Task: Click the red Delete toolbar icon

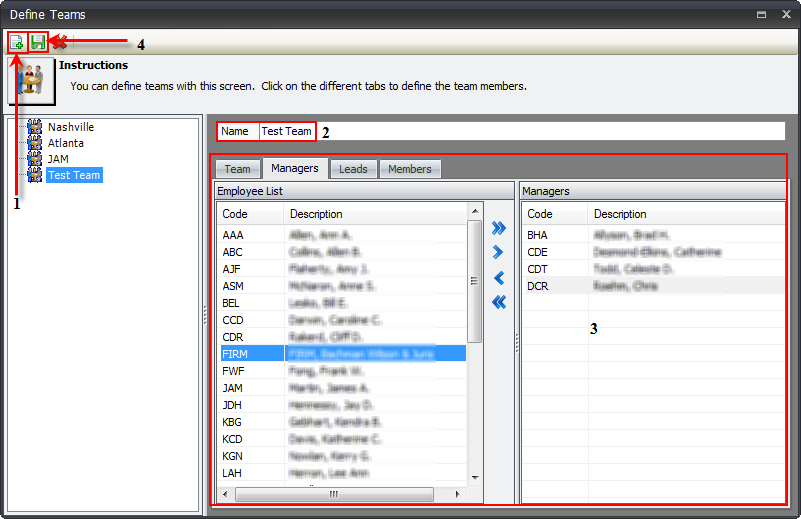Action: pyautogui.click(x=59, y=42)
